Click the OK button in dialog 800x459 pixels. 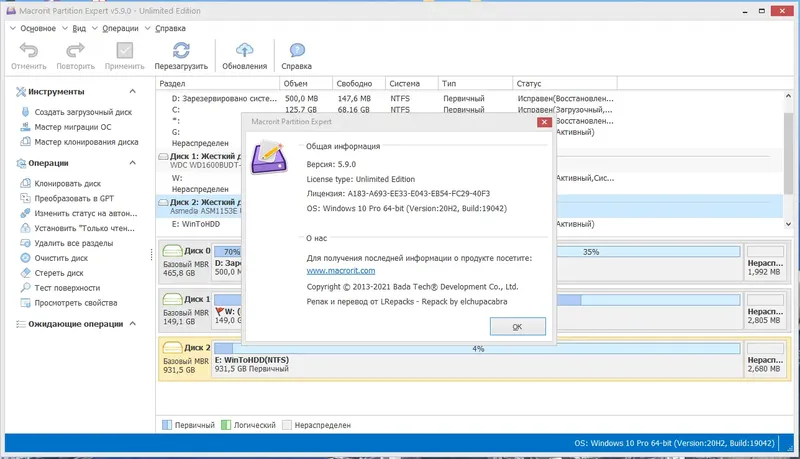tap(517, 326)
